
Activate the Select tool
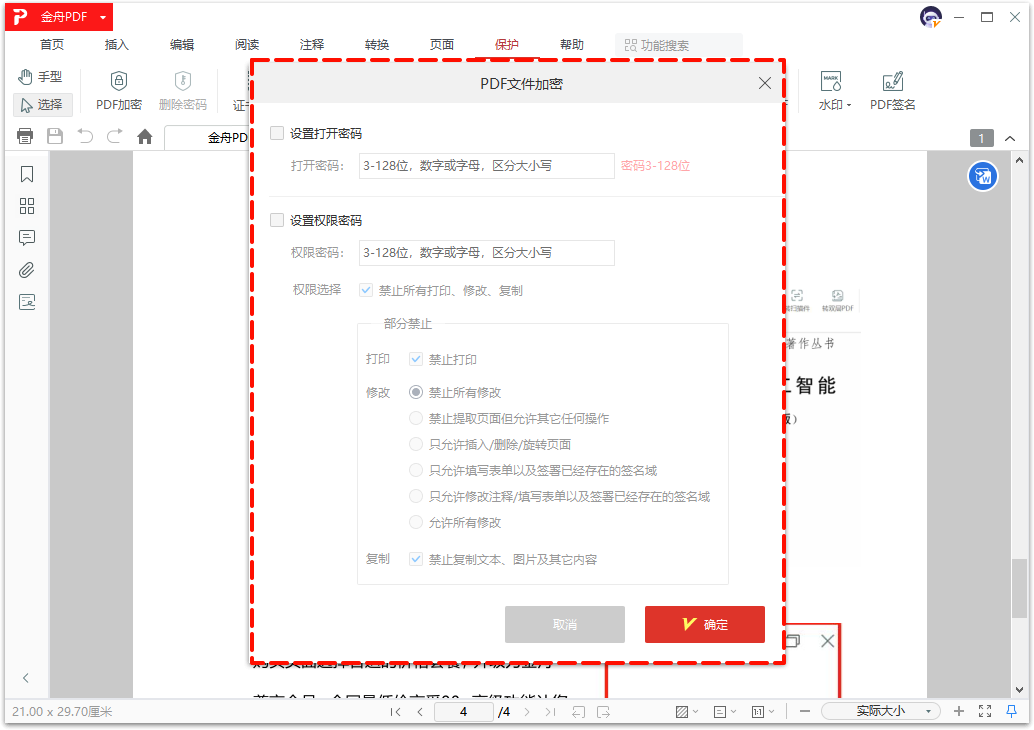42,104
